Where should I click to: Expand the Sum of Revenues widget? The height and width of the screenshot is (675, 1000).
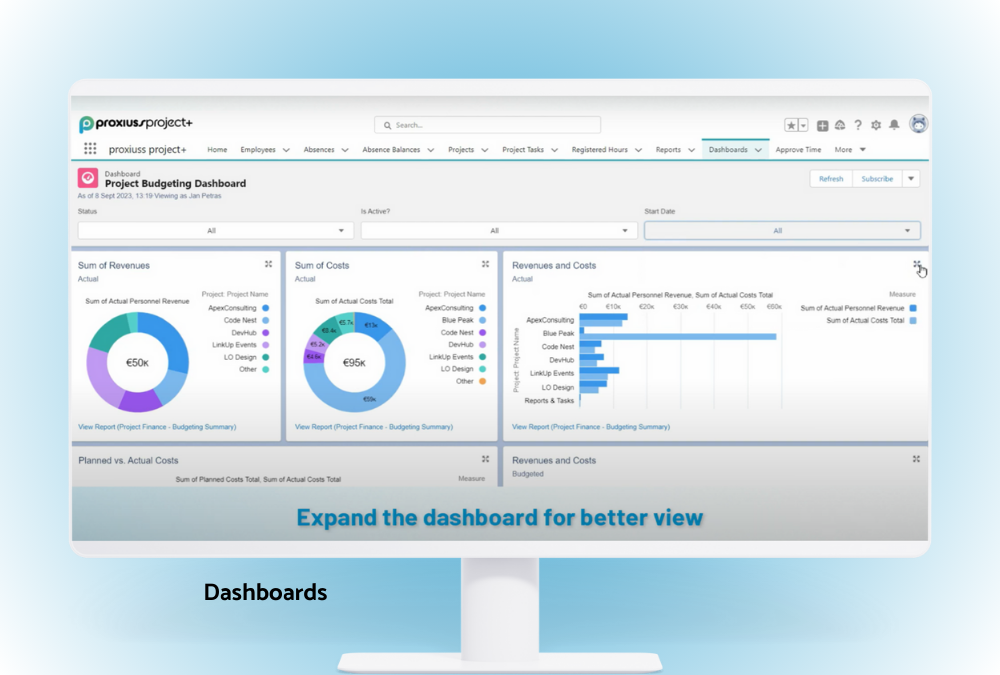point(268,264)
